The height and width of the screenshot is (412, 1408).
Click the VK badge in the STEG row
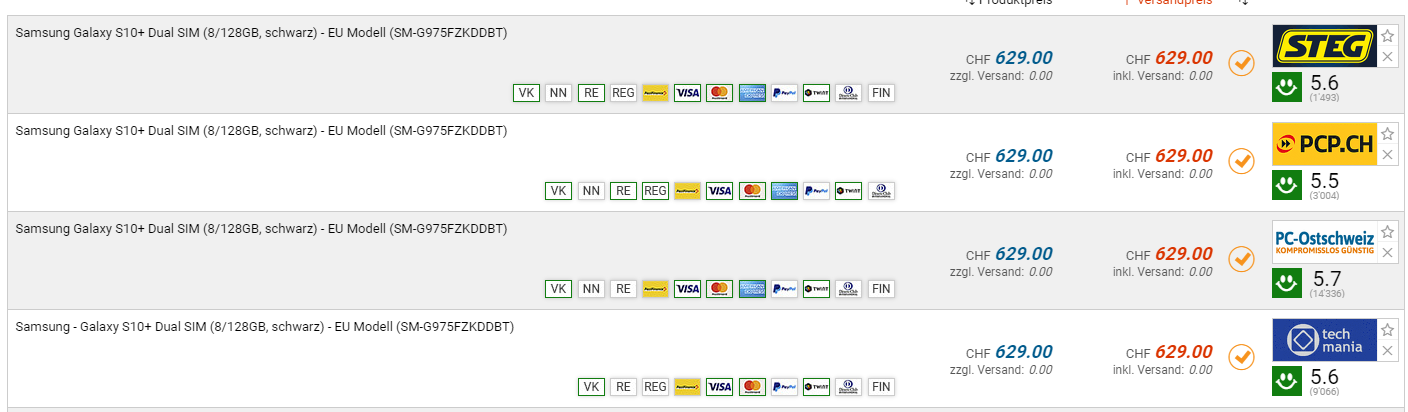click(x=526, y=93)
